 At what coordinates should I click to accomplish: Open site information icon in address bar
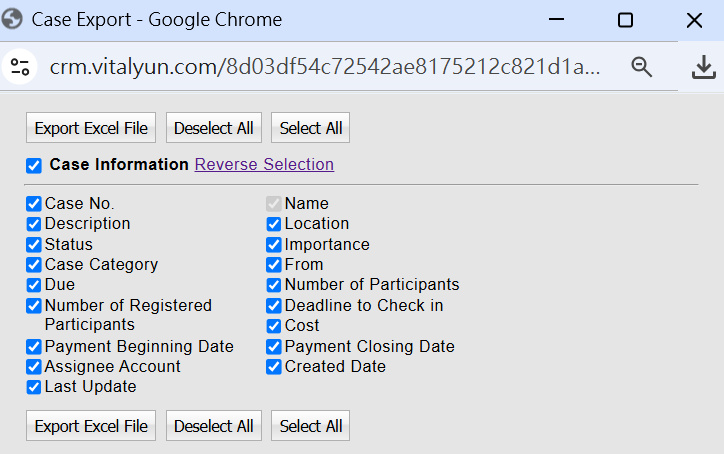pyautogui.click(x=20, y=67)
